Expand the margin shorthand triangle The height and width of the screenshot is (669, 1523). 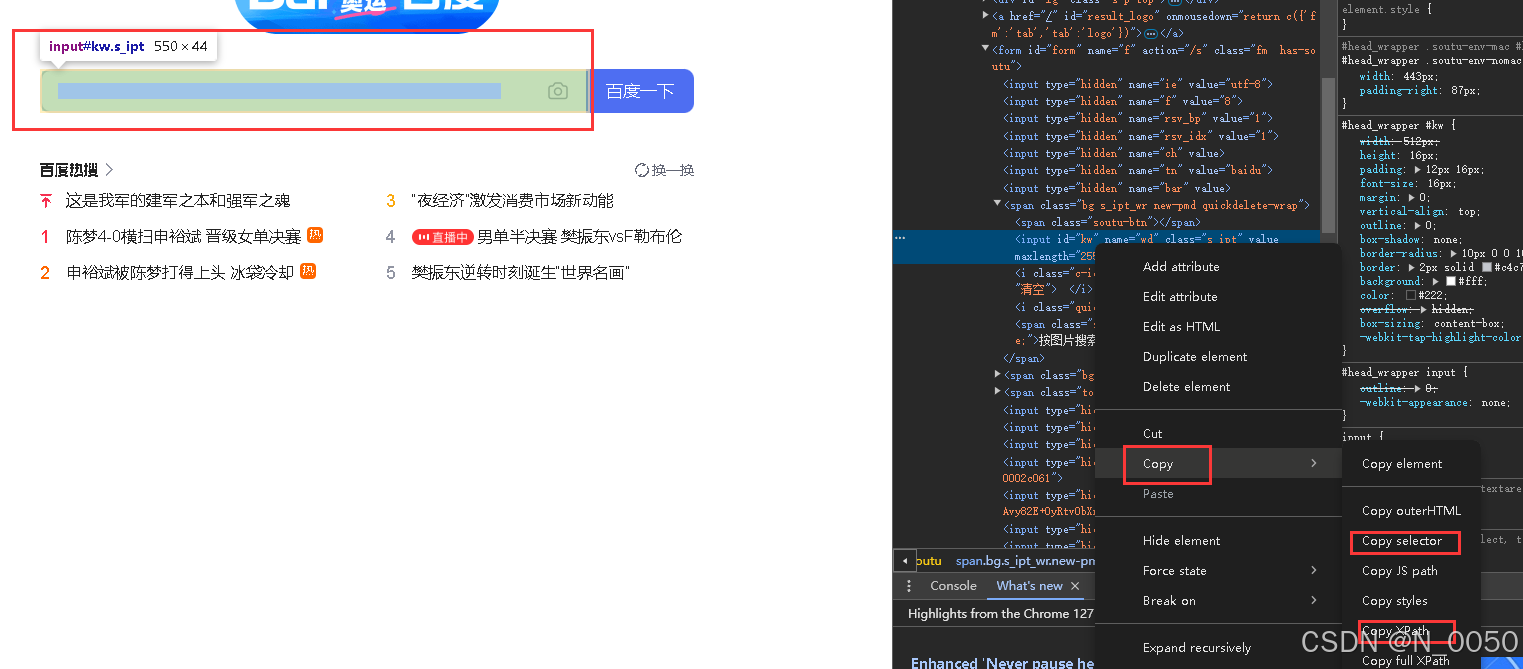1409,198
